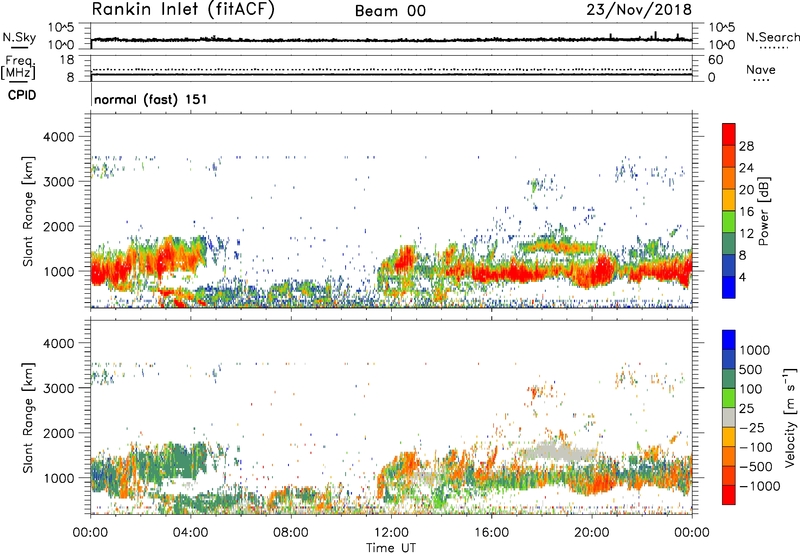Click the "Rankin Inlet (fitACF)" plot title

(183, 10)
